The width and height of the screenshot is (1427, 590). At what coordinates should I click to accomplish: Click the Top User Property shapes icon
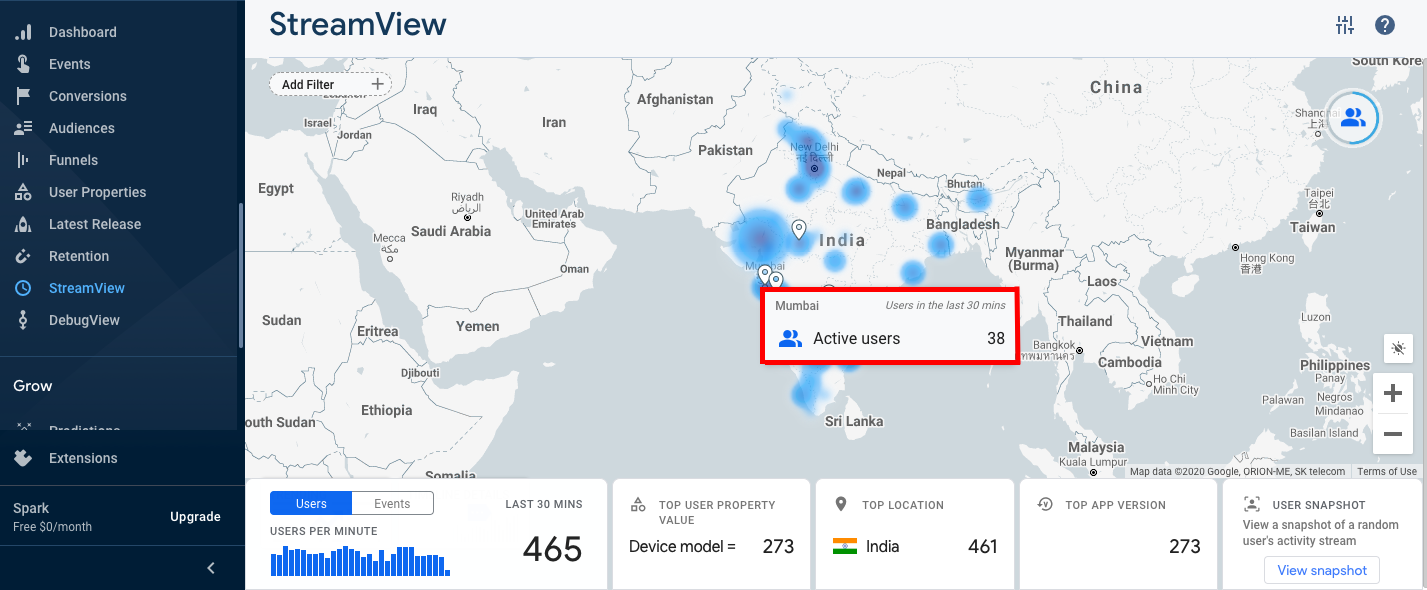(x=638, y=505)
